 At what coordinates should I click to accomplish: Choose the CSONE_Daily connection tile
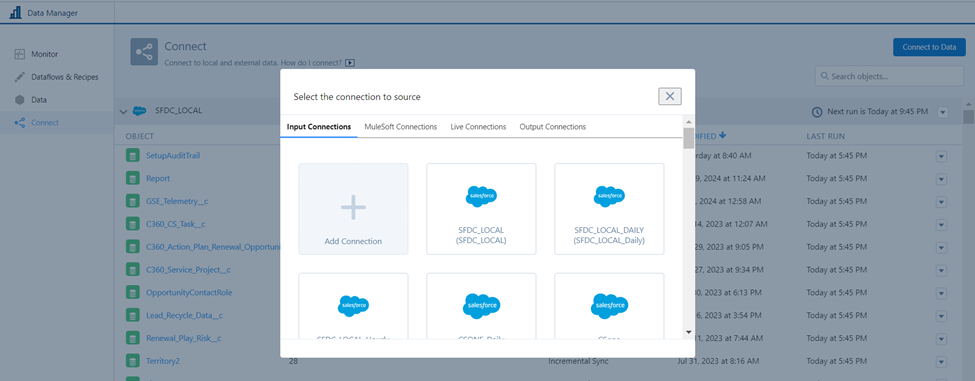tap(481, 306)
